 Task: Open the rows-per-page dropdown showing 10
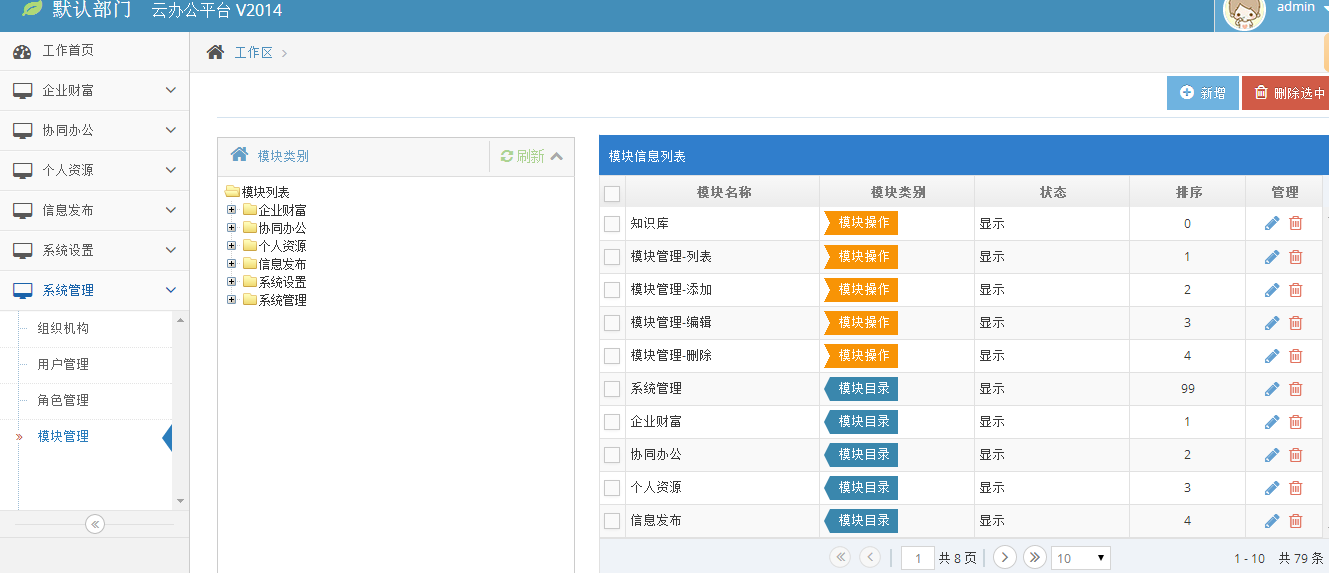(x=1080, y=558)
